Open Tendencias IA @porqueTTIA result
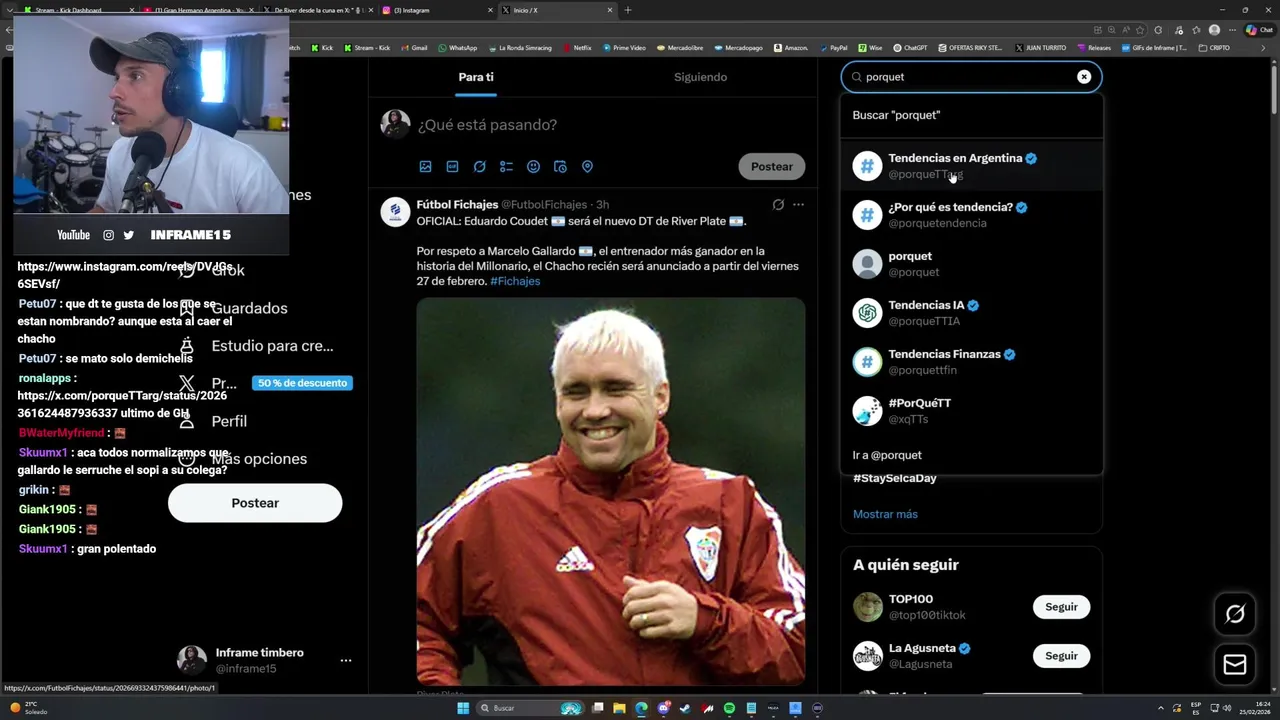 click(x=971, y=313)
